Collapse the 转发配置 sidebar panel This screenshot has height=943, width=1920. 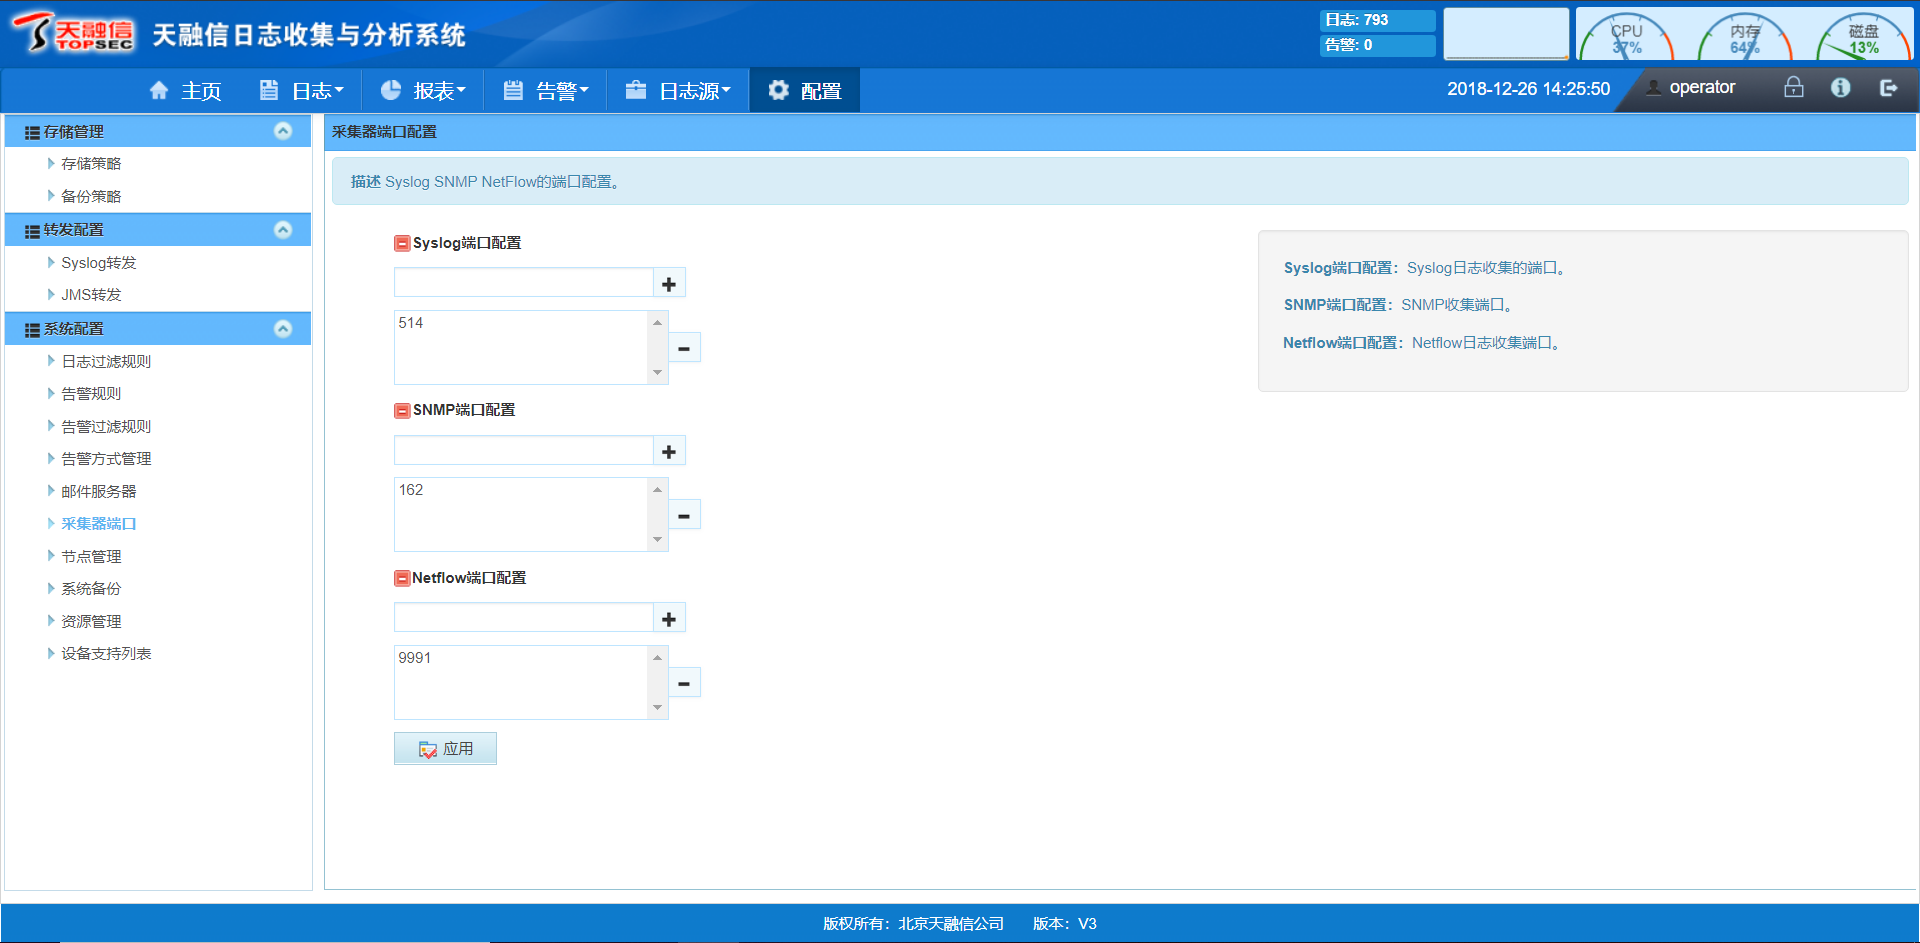283,230
